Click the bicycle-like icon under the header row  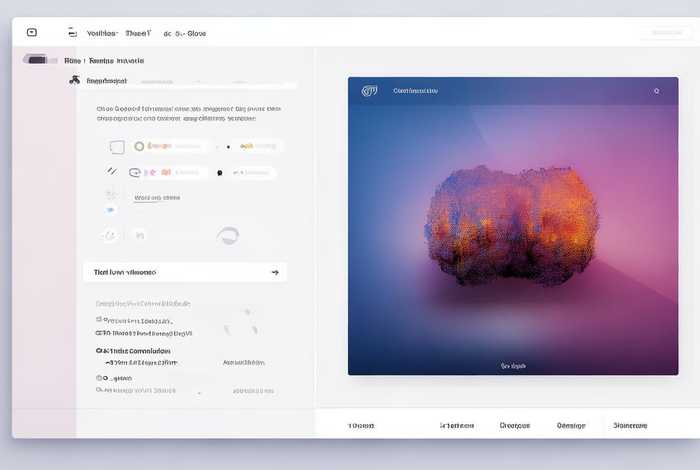pos(74,80)
